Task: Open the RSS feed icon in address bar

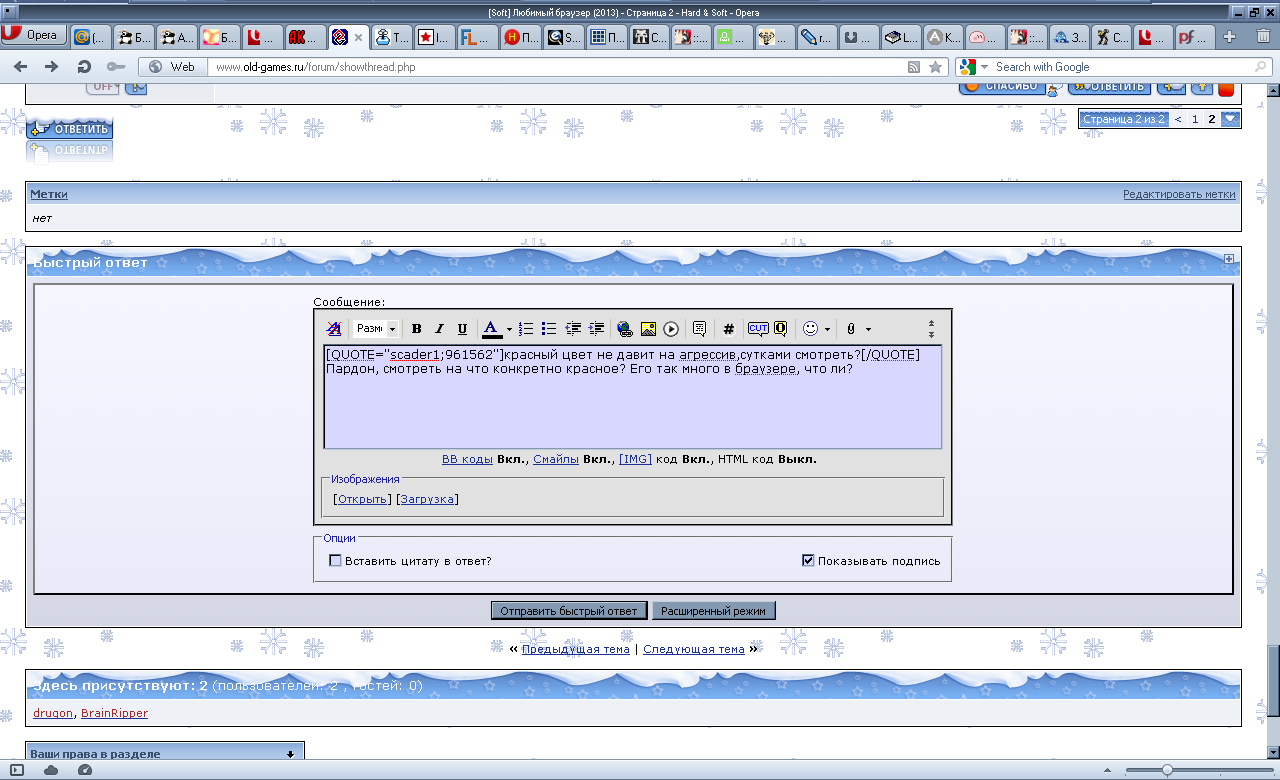Action: (914, 67)
